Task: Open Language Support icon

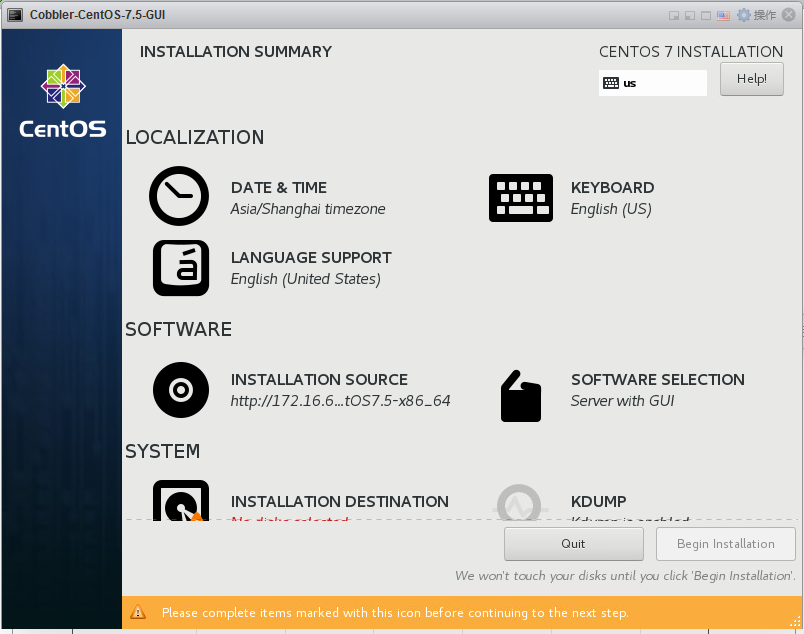Action: click(x=180, y=268)
